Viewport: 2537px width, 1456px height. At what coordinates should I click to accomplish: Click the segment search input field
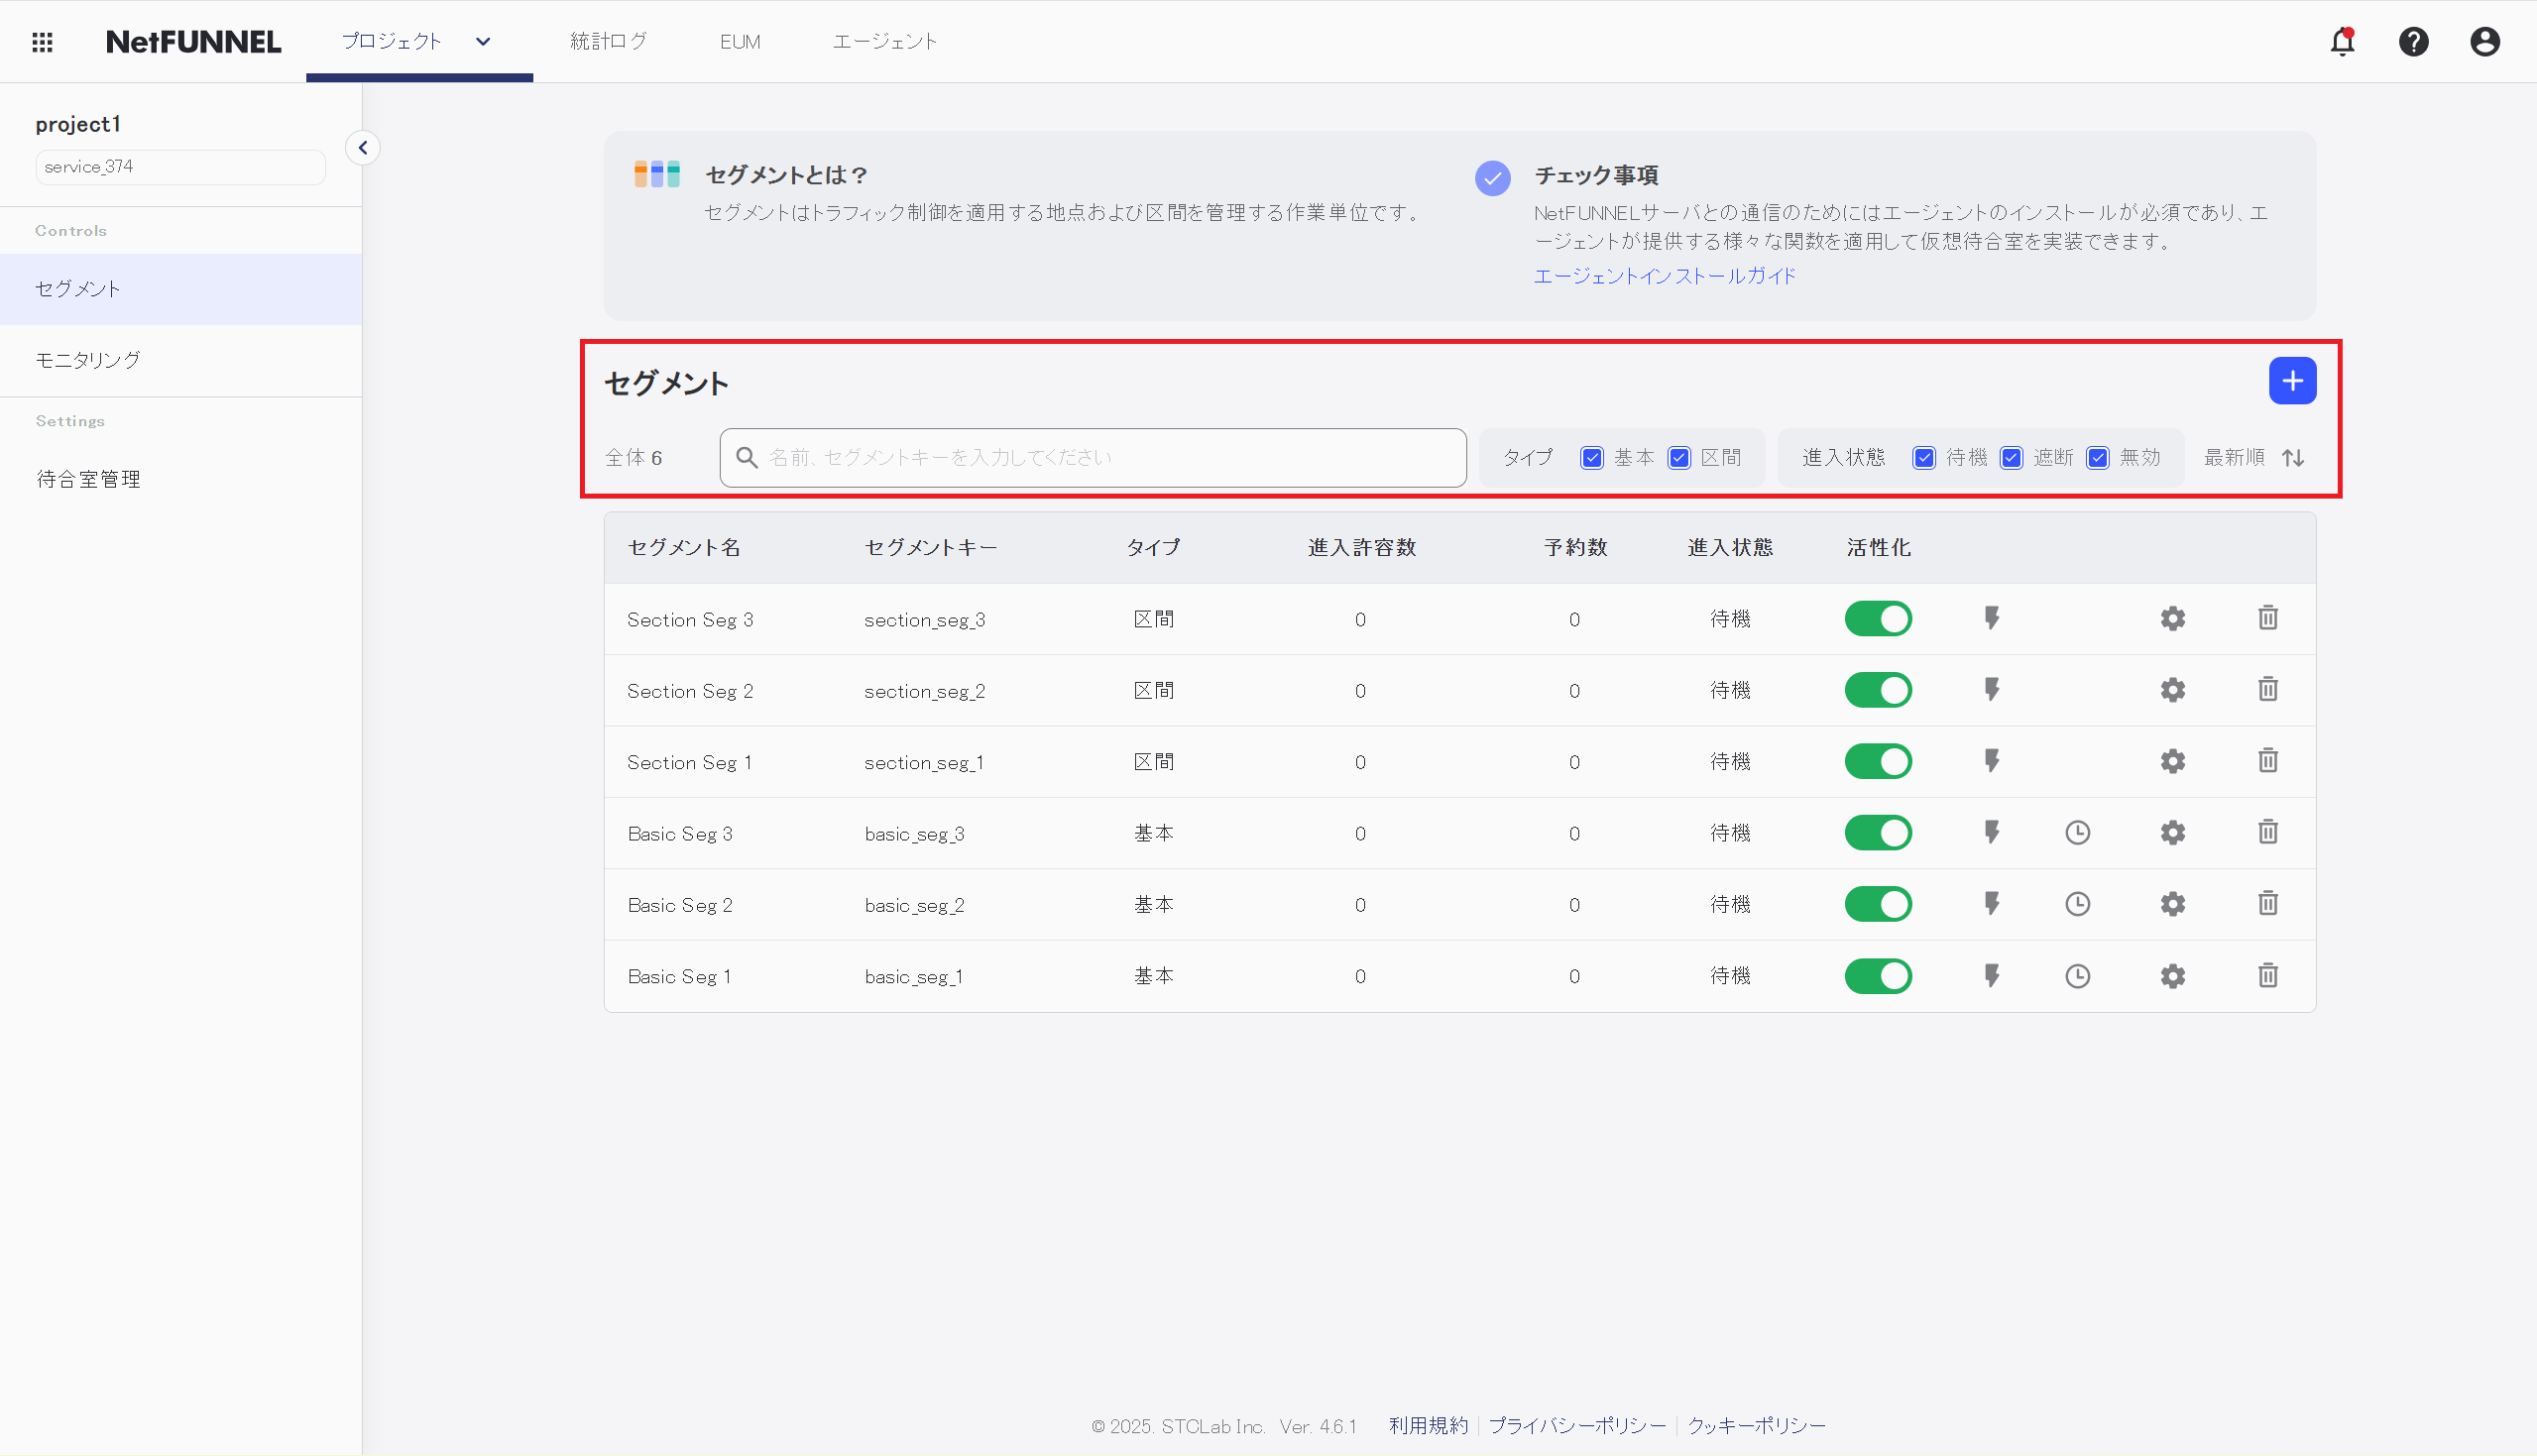[1090, 457]
